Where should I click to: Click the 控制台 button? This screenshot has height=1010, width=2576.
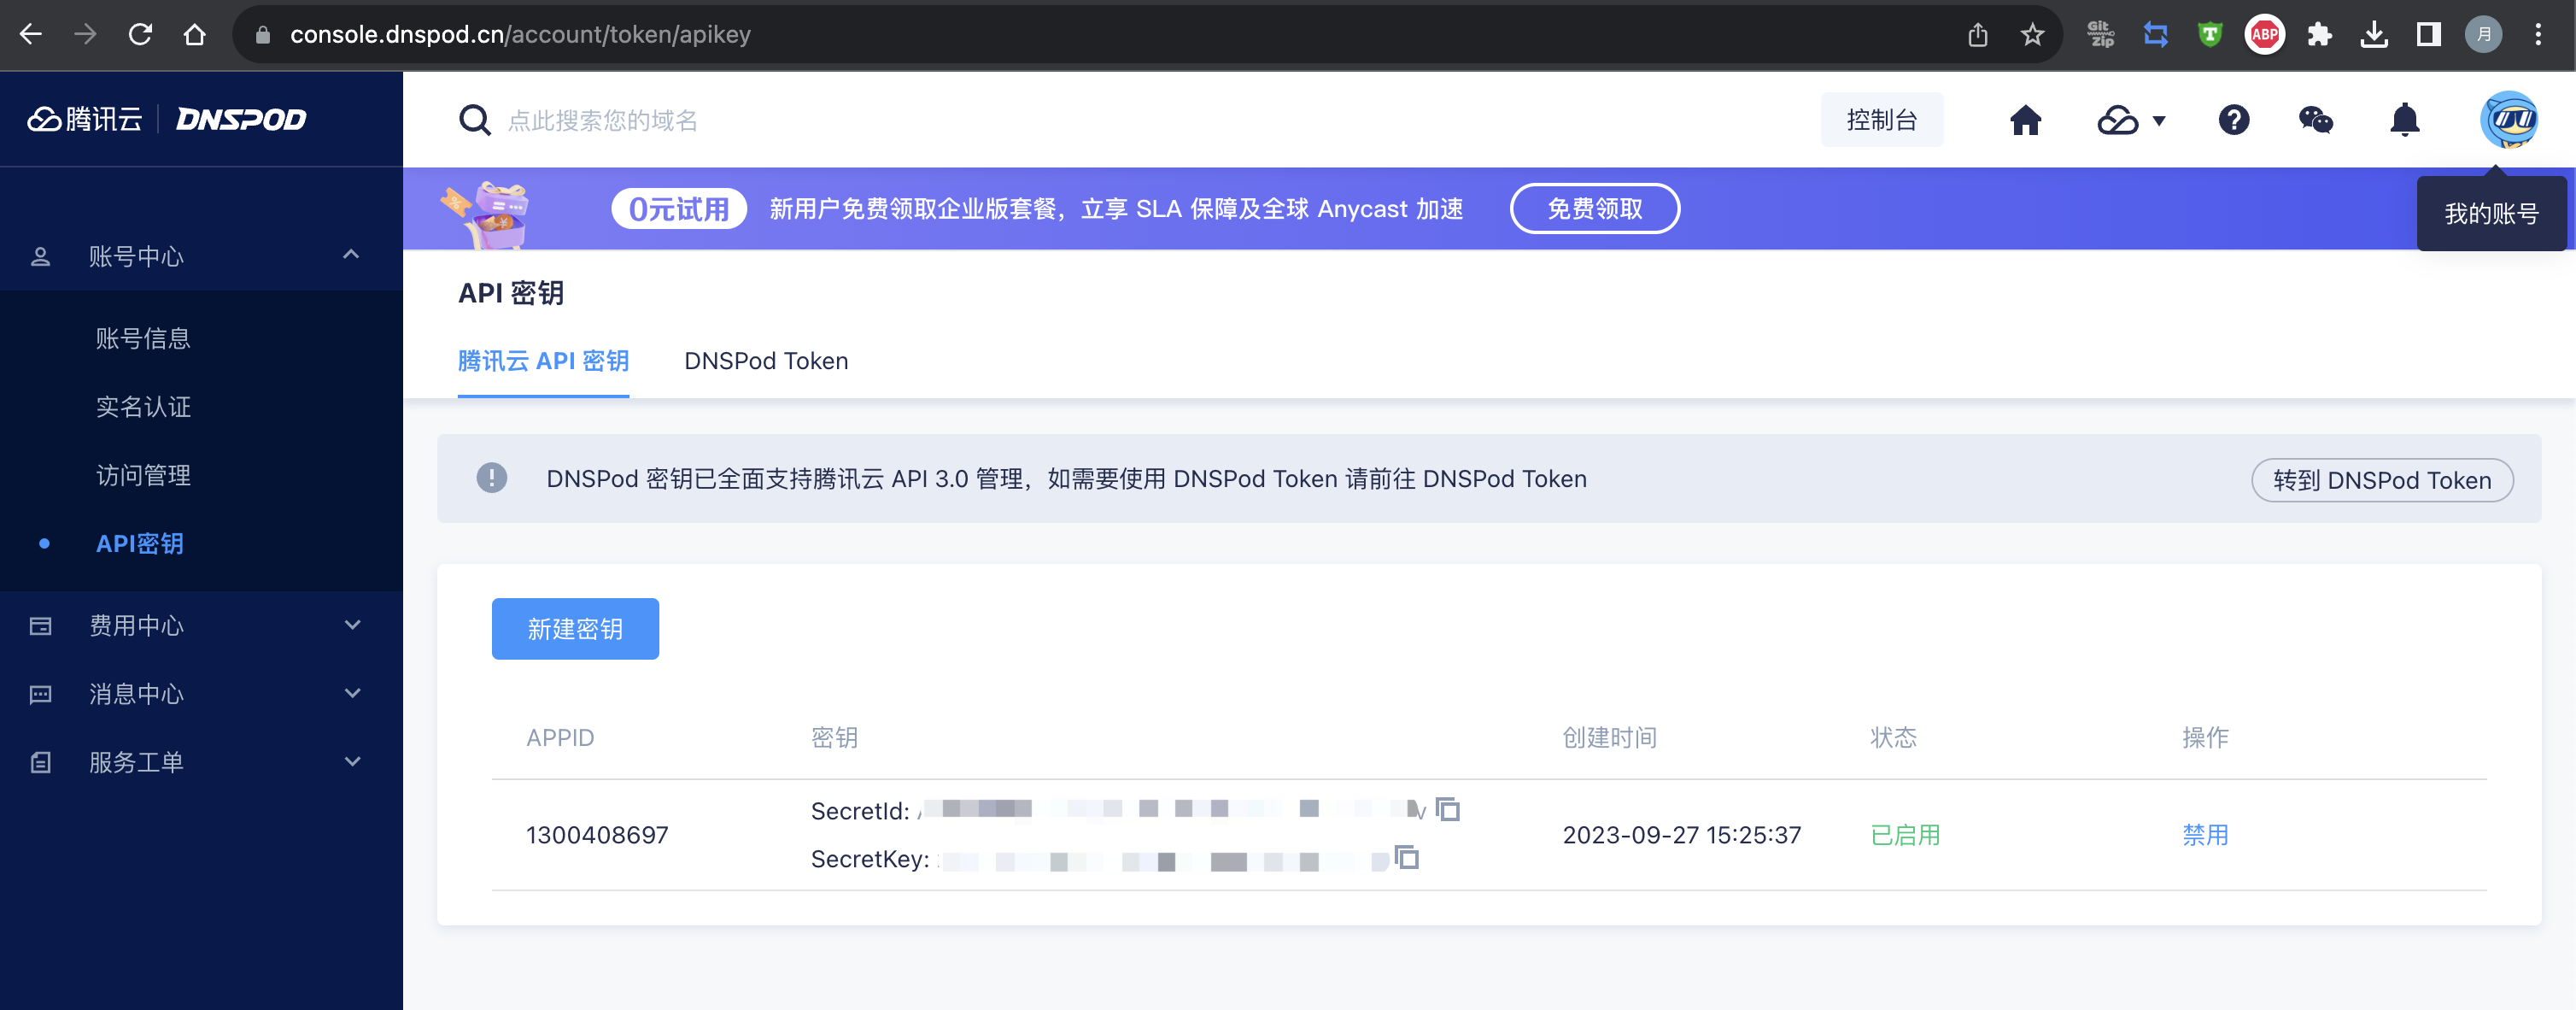tap(1881, 120)
